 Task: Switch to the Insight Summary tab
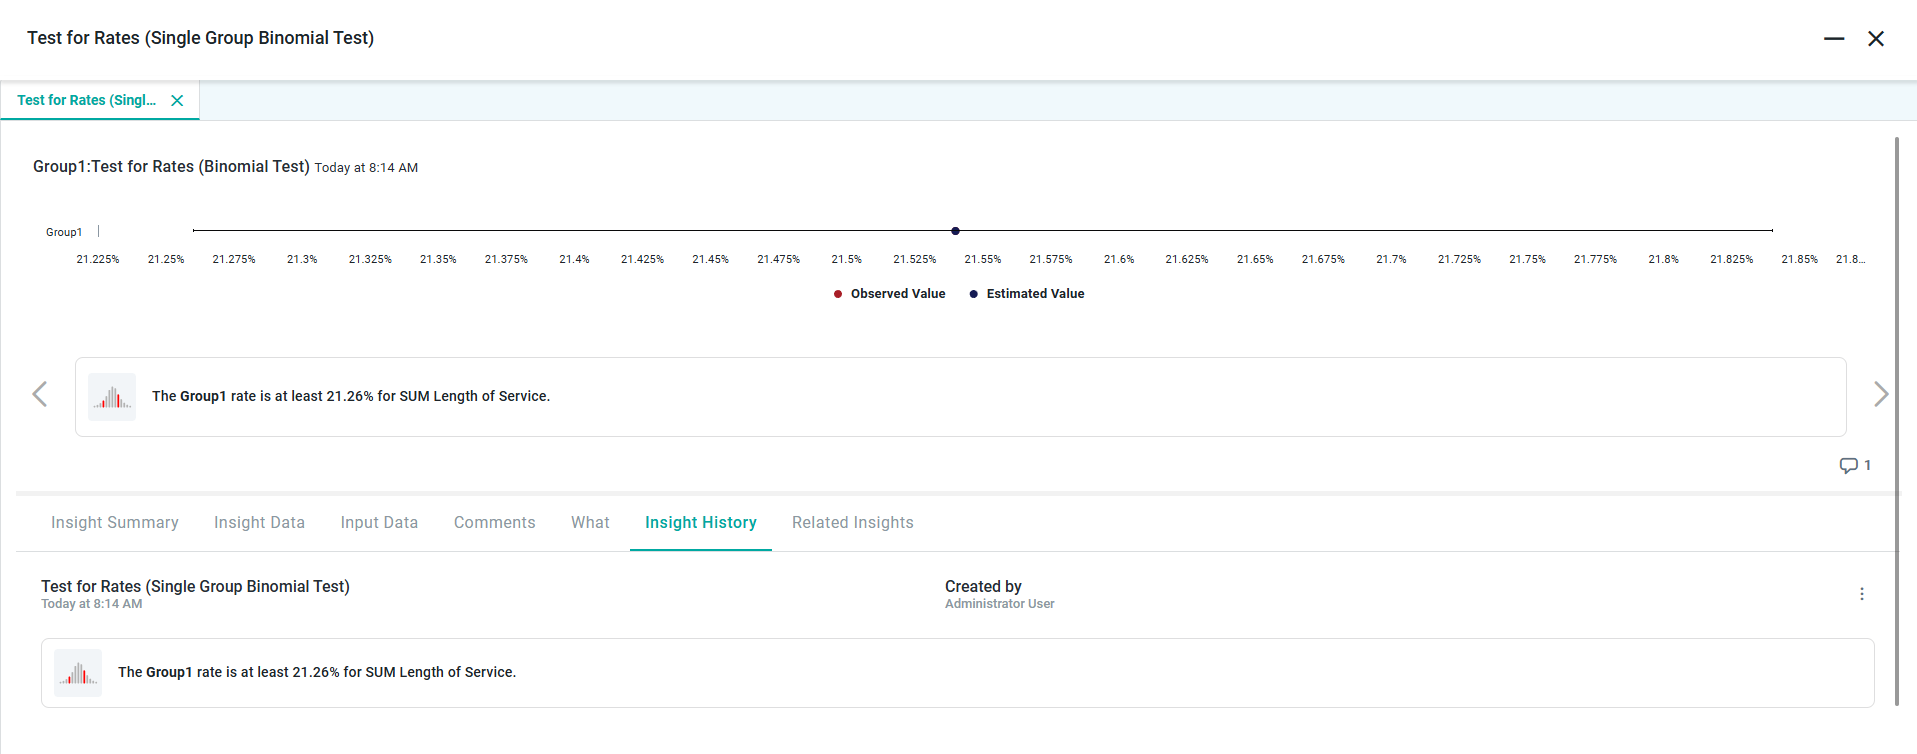pos(115,523)
